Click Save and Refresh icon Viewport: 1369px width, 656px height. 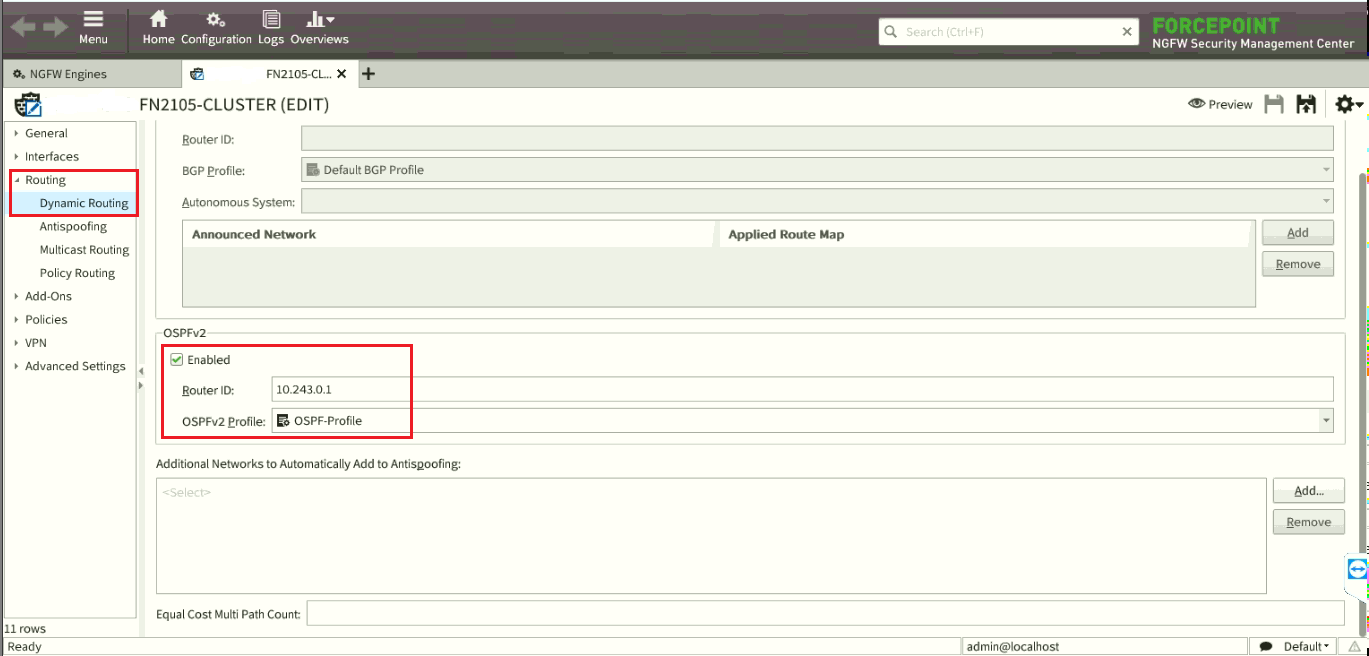[1305, 104]
